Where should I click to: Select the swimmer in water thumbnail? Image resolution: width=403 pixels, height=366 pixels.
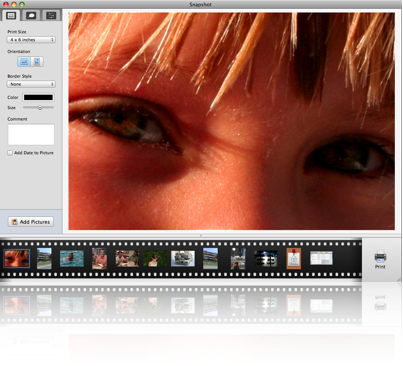coord(72,259)
